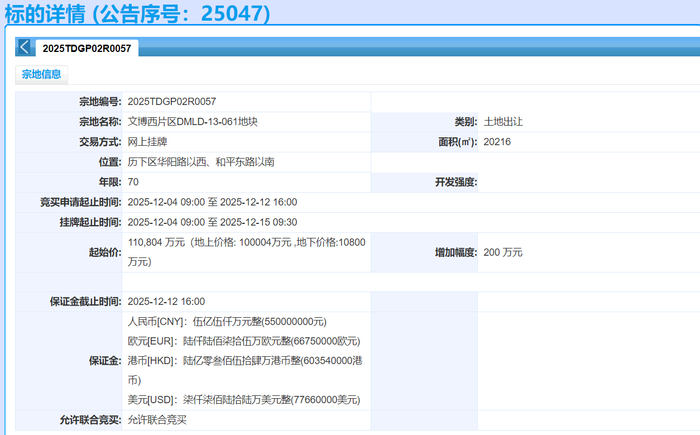Click the 增加幅度 value 200 万元
This screenshot has width=700, height=435.
[503, 252]
